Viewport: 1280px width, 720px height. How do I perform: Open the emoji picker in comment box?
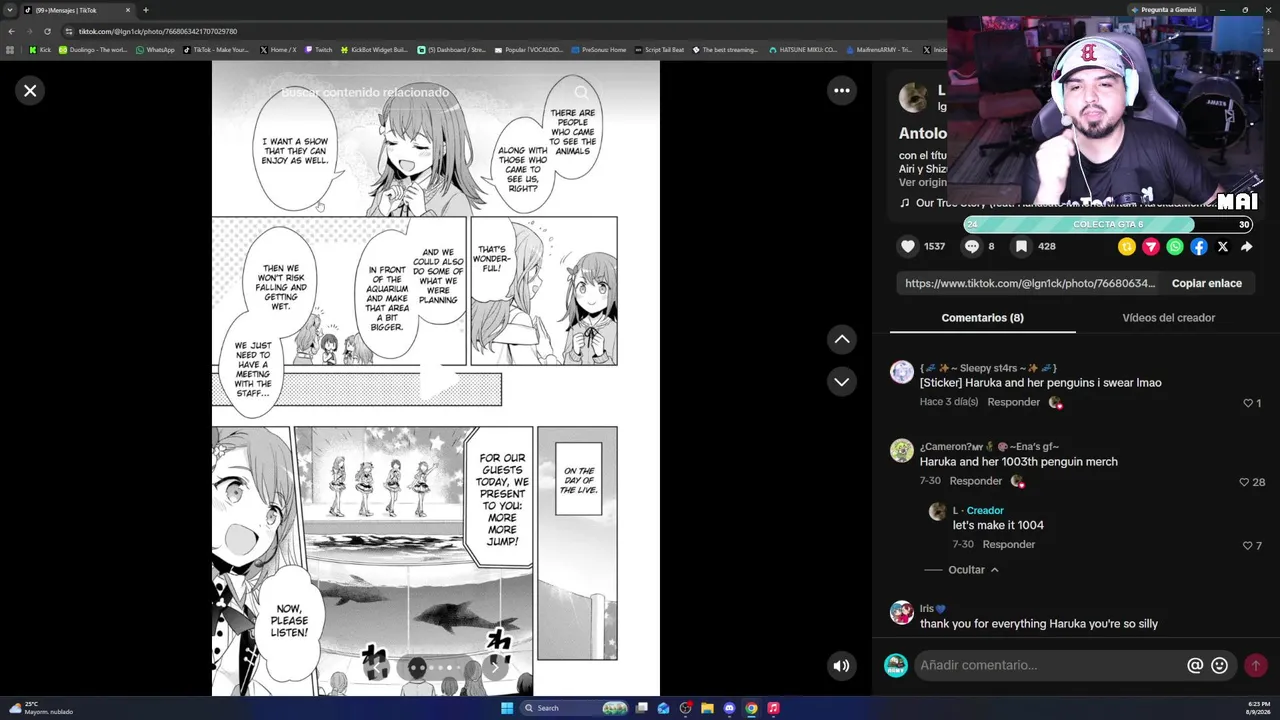[x=1219, y=665]
